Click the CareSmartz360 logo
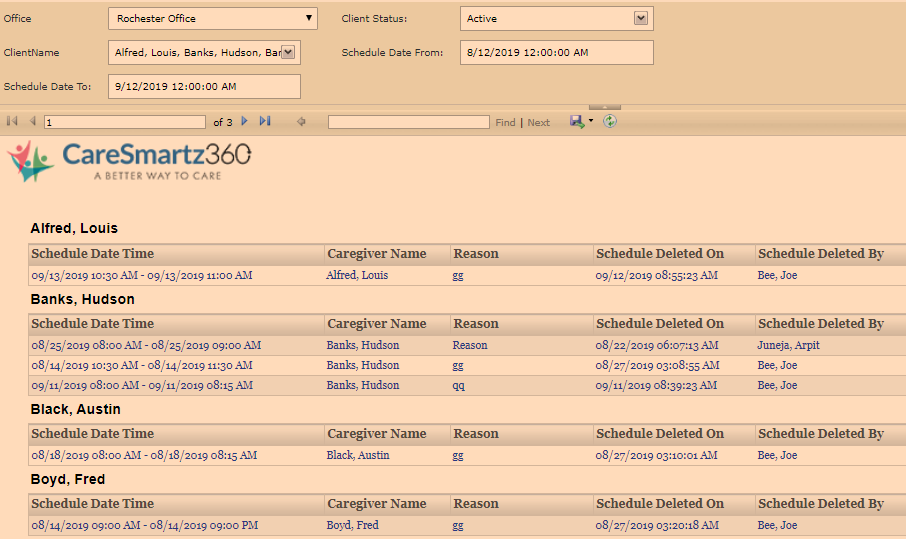The height and width of the screenshot is (539, 906). [130, 160]
